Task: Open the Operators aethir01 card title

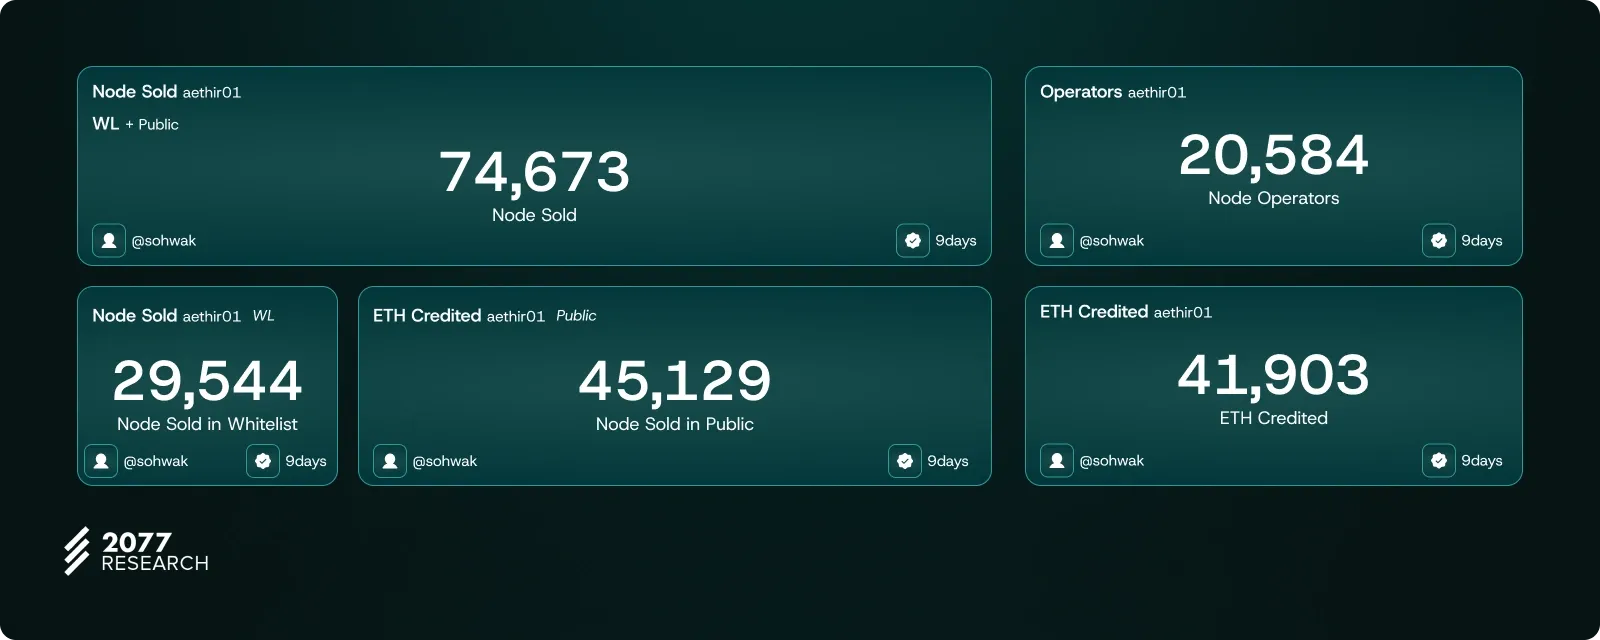Action: pyautogui.click(x=1112, y=92)
